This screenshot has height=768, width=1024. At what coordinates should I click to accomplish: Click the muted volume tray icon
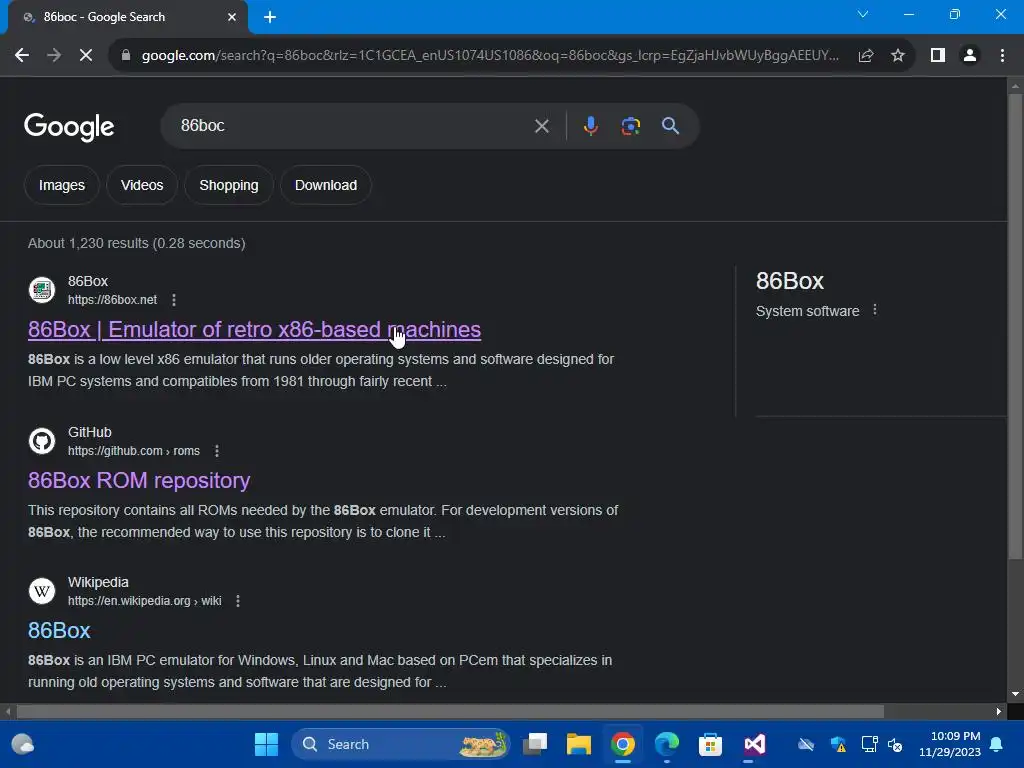(895, 744)
